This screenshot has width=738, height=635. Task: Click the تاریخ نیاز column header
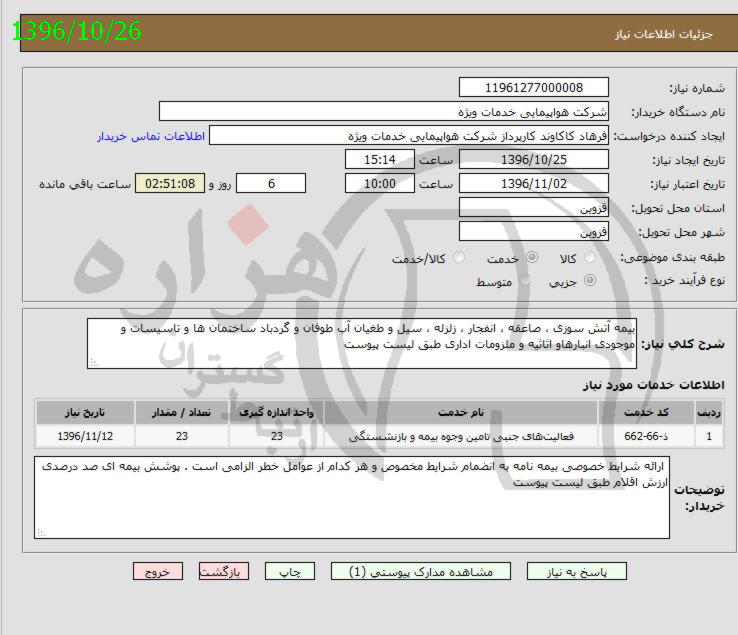85,412
